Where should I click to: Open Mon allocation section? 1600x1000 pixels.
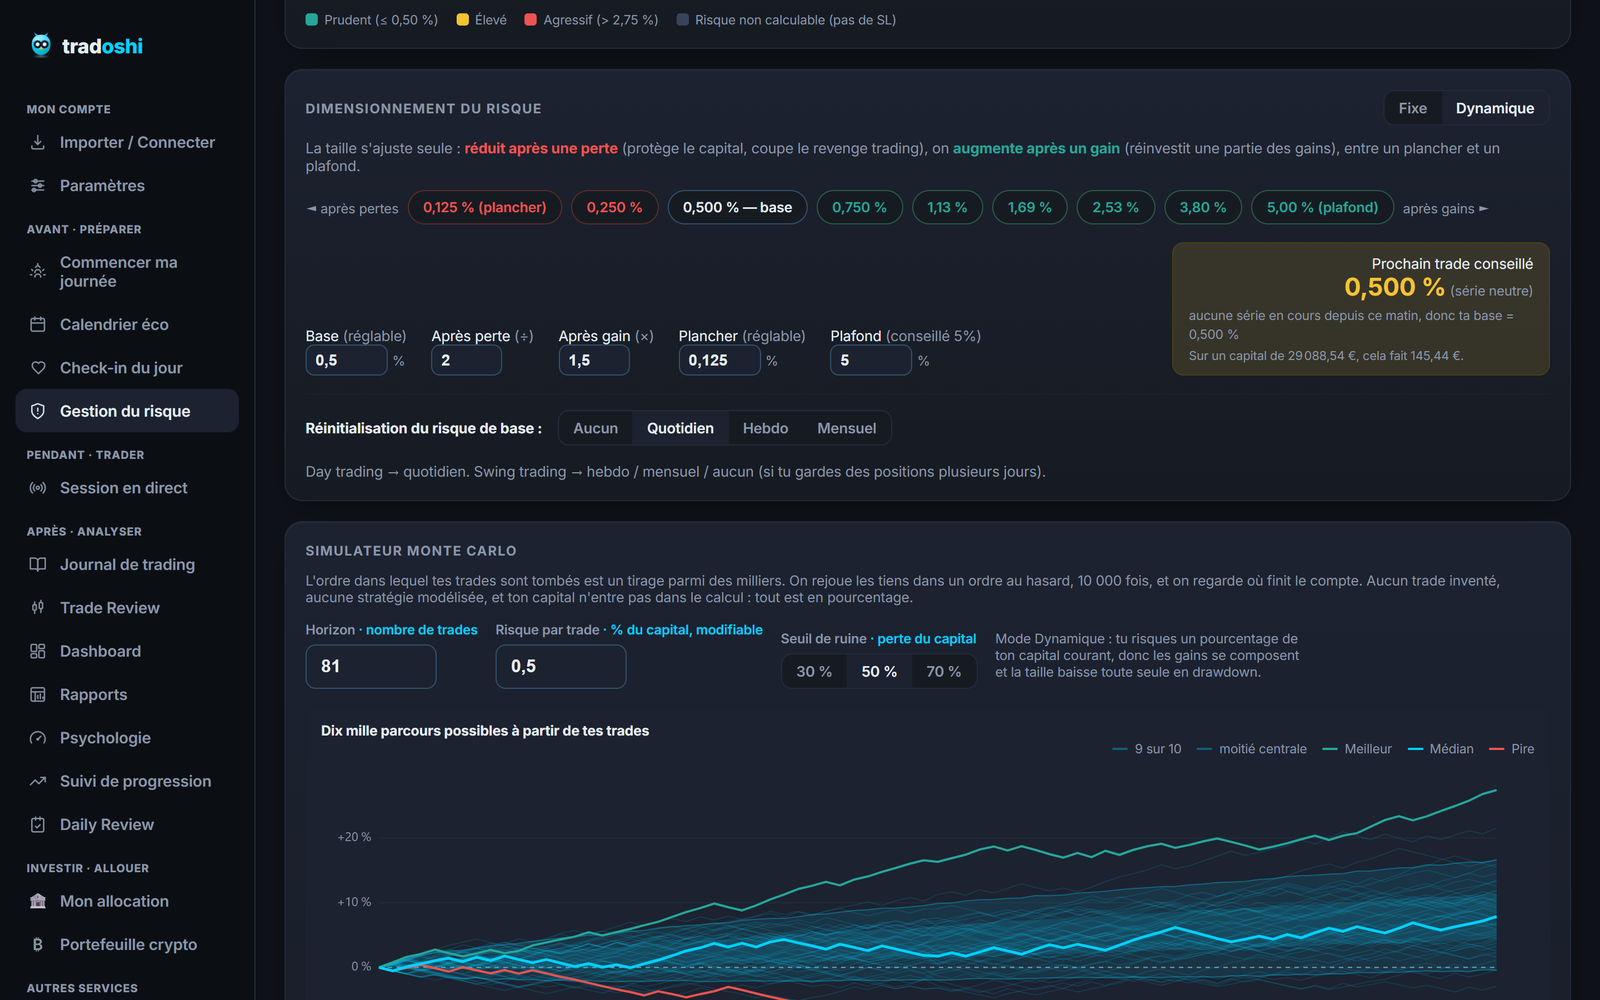pyautogui.click(x=127, y=901)
